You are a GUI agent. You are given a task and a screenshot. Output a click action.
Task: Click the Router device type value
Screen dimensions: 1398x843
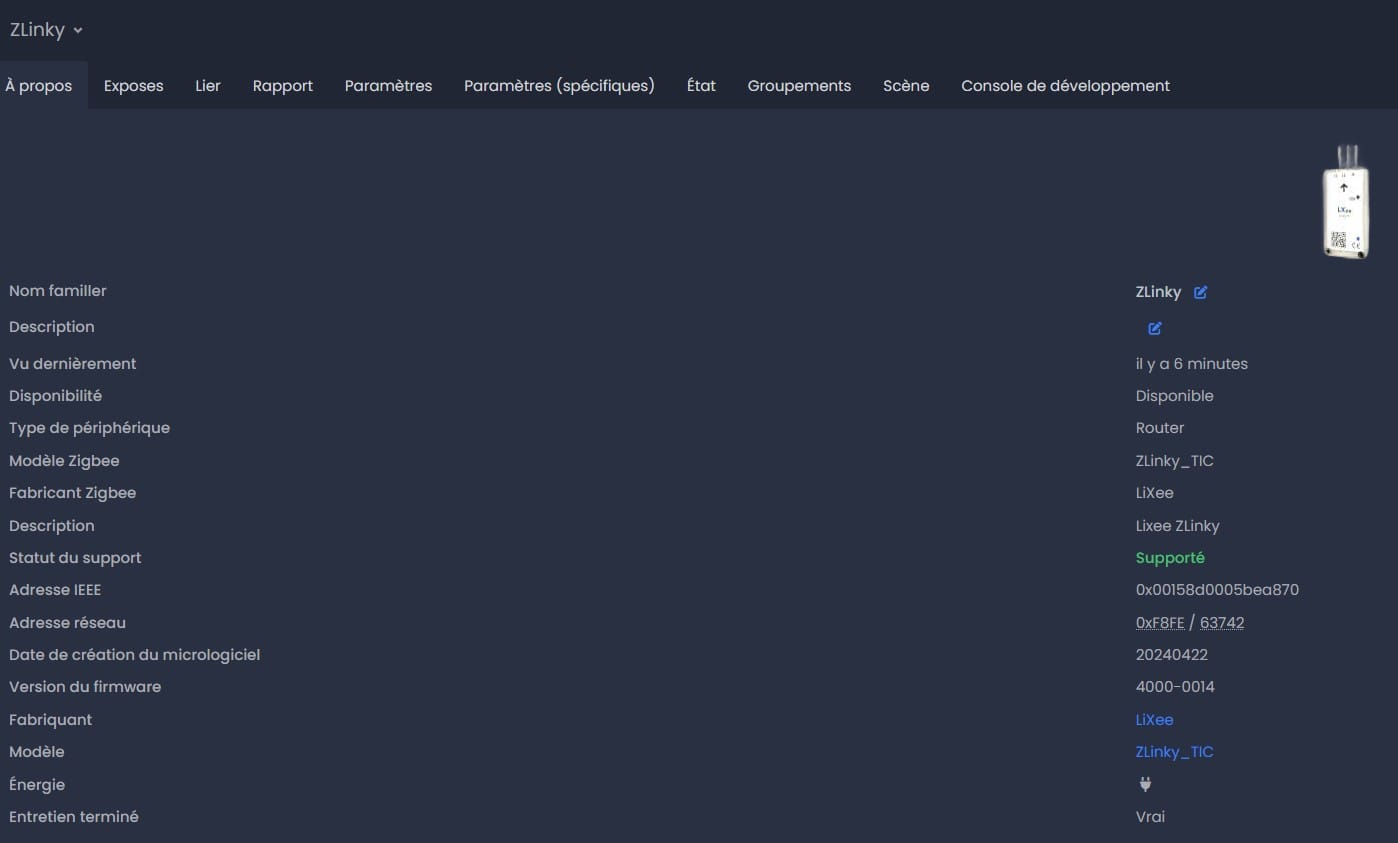(1160, 428)
